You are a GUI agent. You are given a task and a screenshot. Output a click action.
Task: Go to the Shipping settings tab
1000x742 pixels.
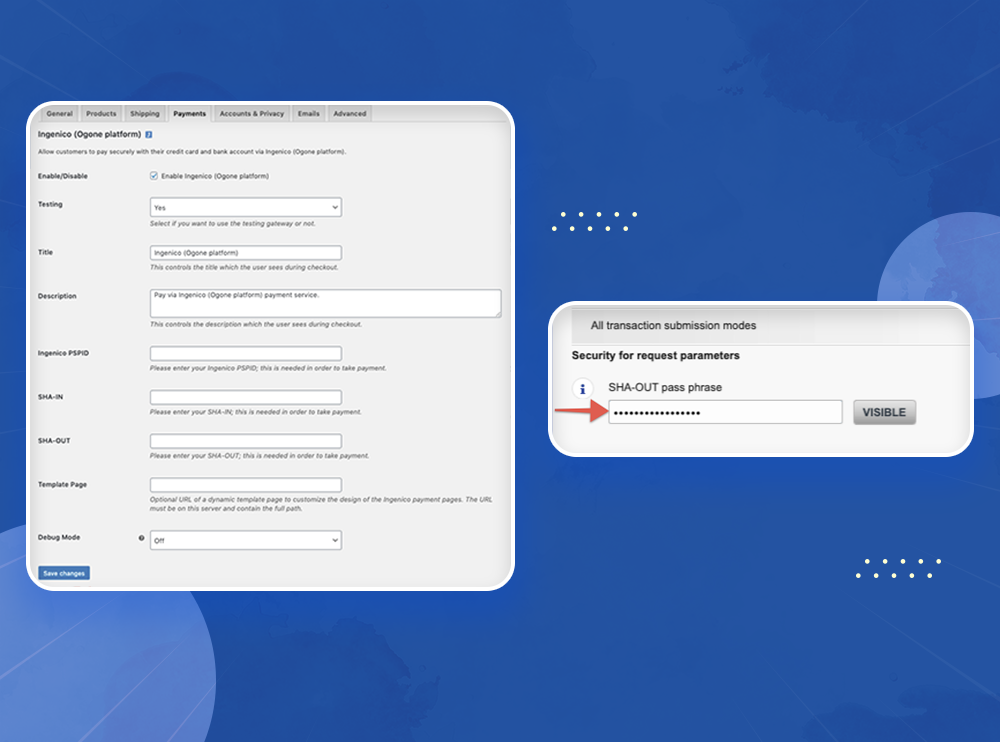(145, 114)
